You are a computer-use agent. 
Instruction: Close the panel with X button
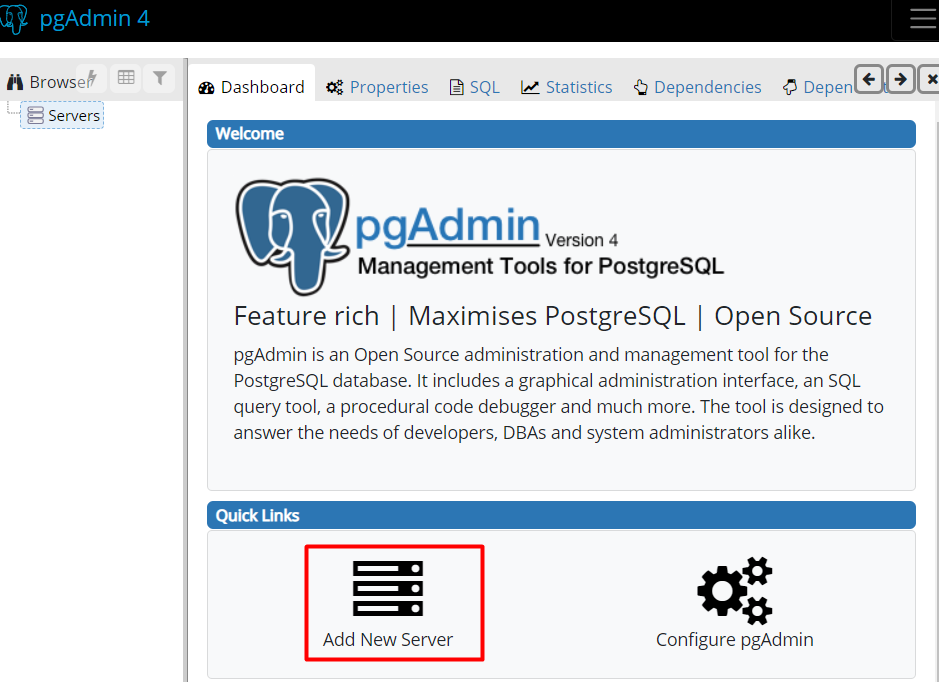coord(930,79)
